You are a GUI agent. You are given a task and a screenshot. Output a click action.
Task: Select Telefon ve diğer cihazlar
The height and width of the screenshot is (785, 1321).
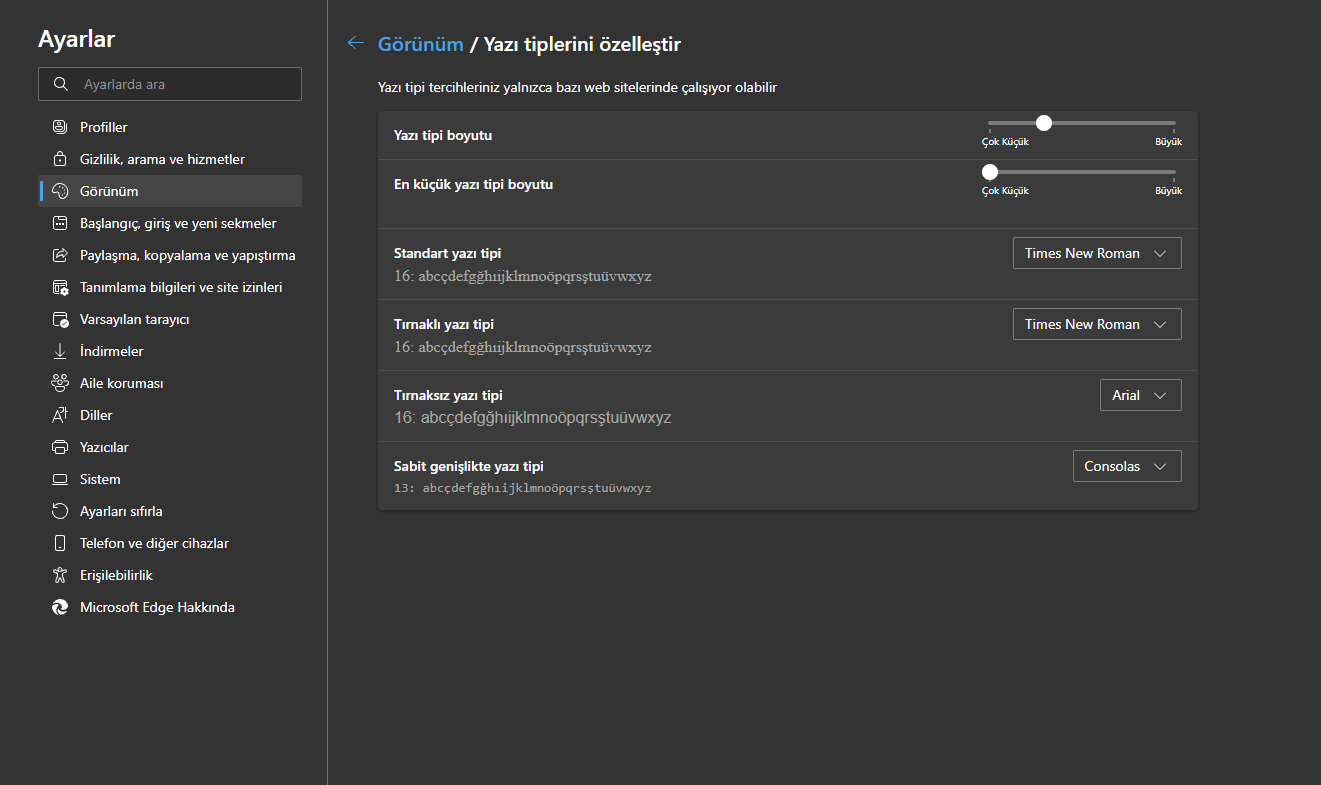[154, 543]
